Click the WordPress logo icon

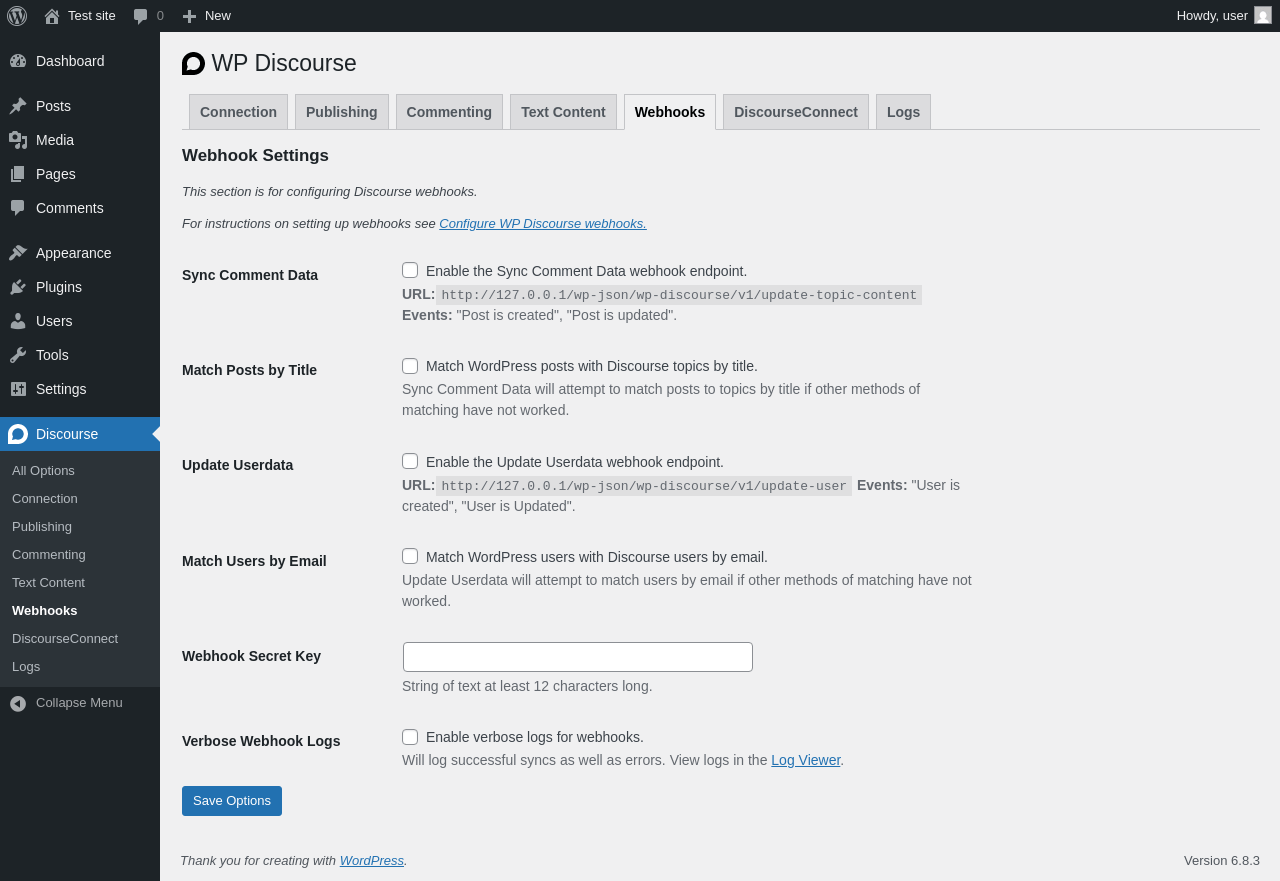(17, 16)
